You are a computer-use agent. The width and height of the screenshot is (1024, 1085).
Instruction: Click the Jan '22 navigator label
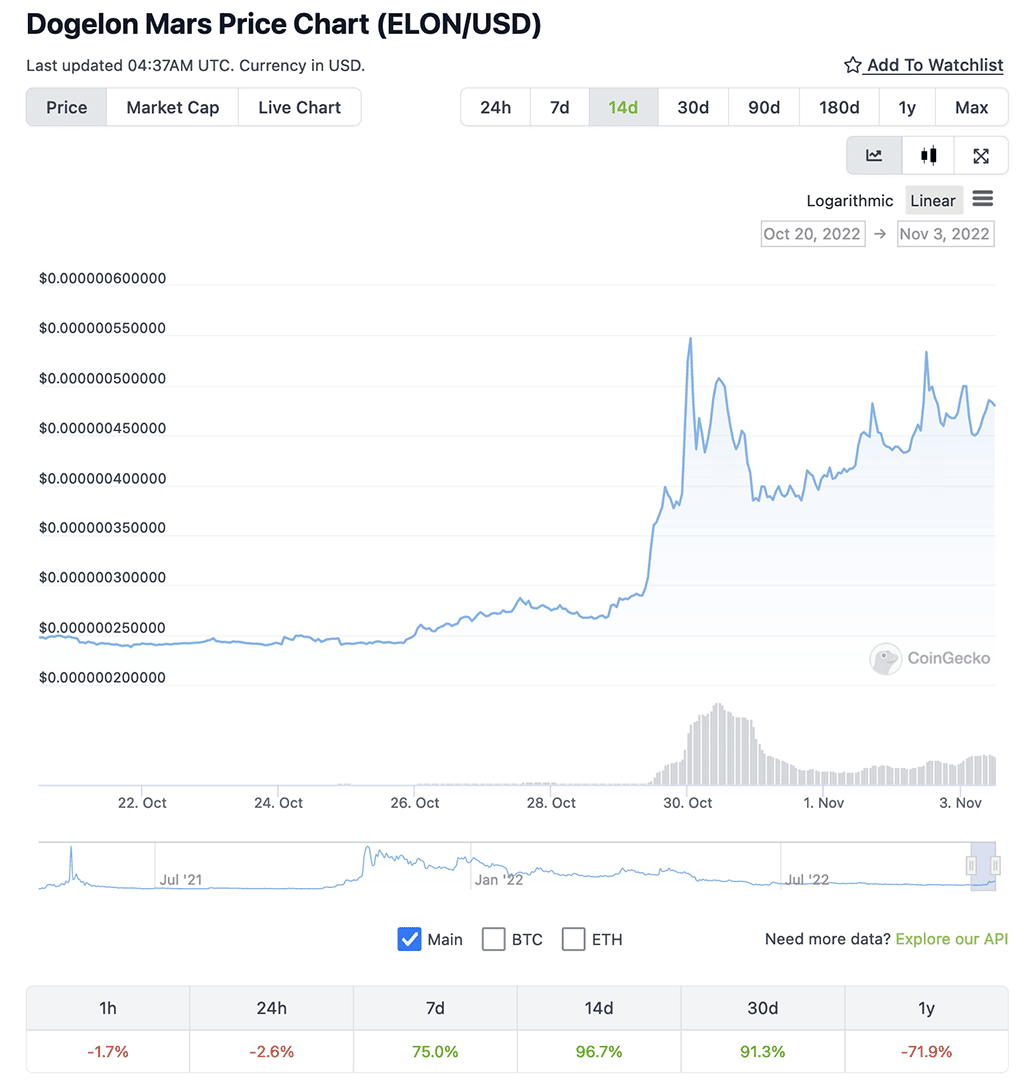499,879
